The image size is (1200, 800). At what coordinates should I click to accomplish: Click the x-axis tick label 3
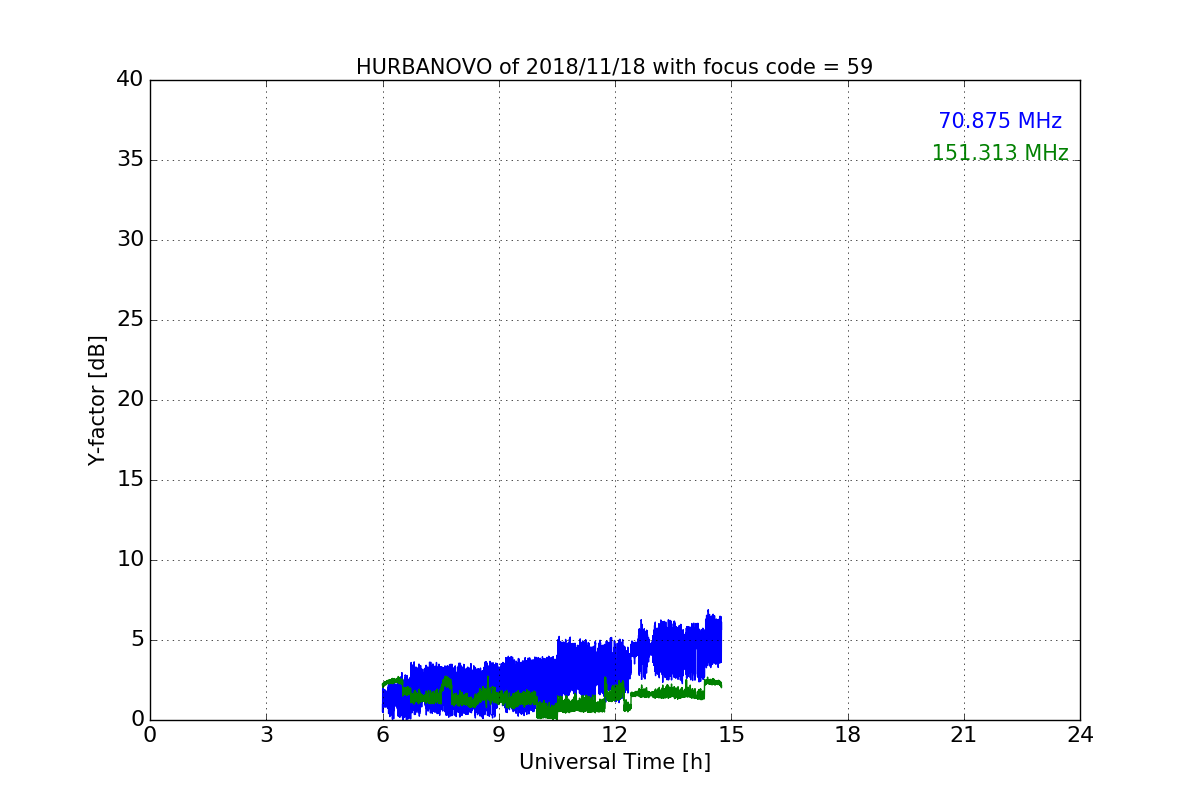pos(266,735)
